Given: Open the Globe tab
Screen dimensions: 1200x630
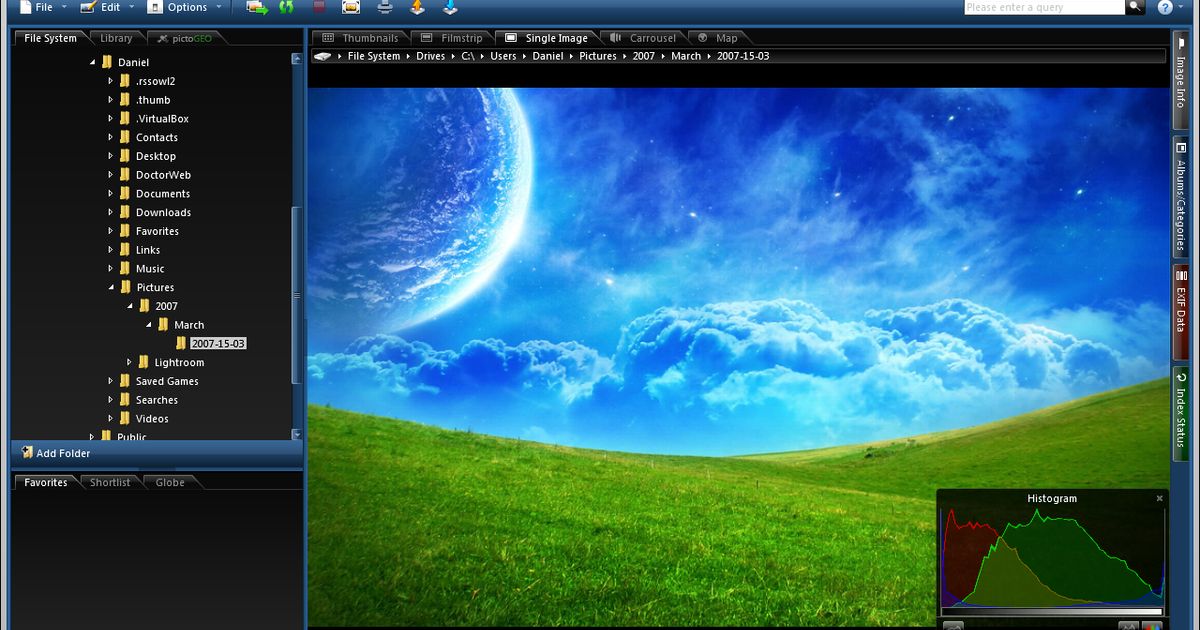Looking at the screenshot, I should coord(170,482).
